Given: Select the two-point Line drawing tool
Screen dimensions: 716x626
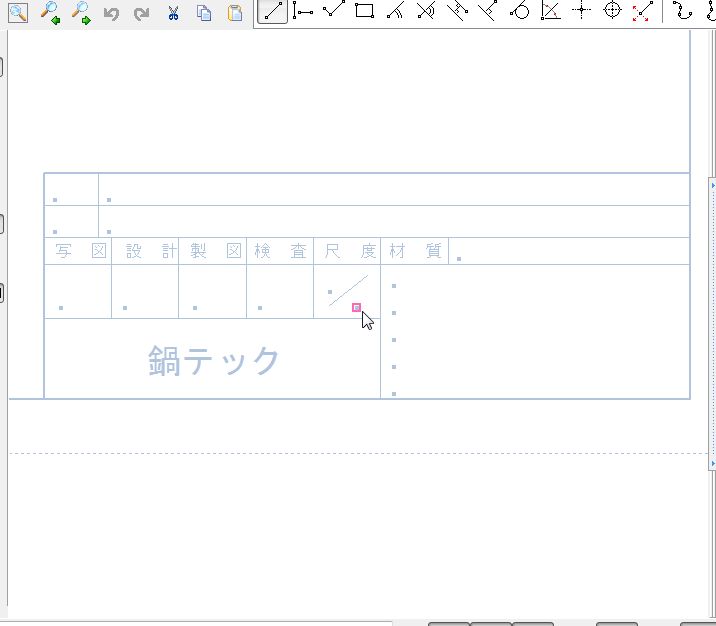Looking at the screenshot, I should [273, 12].
